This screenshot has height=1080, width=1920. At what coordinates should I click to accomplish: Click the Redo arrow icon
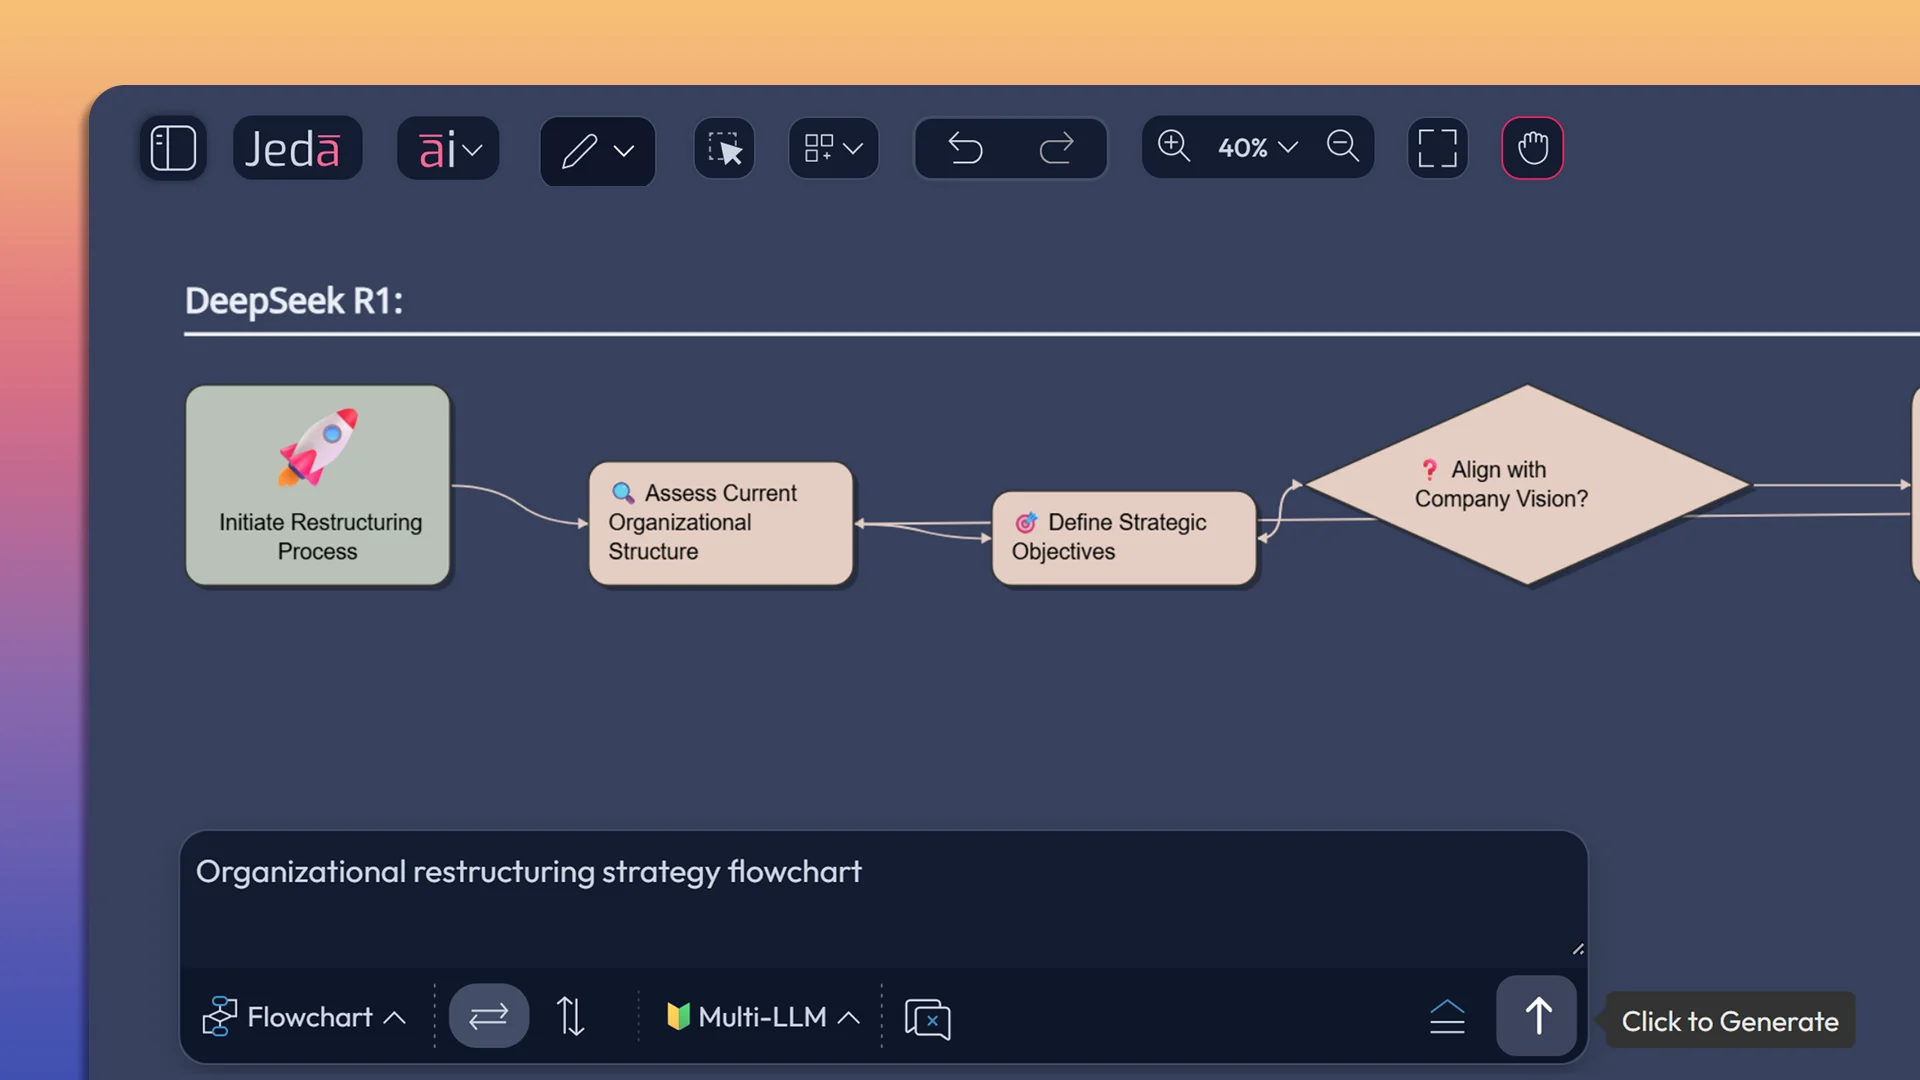(x=1058, y=148)
